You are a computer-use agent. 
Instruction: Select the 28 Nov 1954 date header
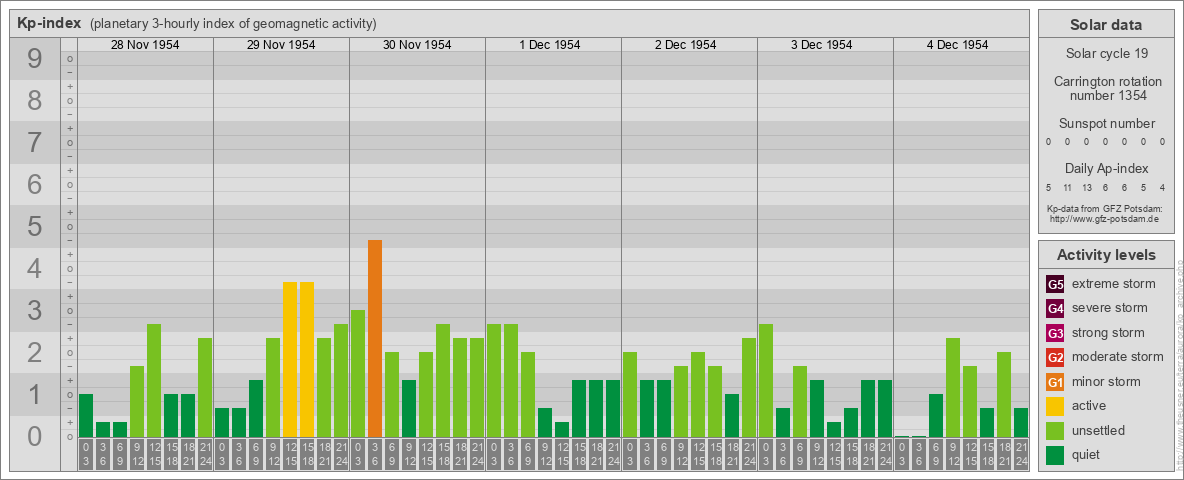[145, 45]
